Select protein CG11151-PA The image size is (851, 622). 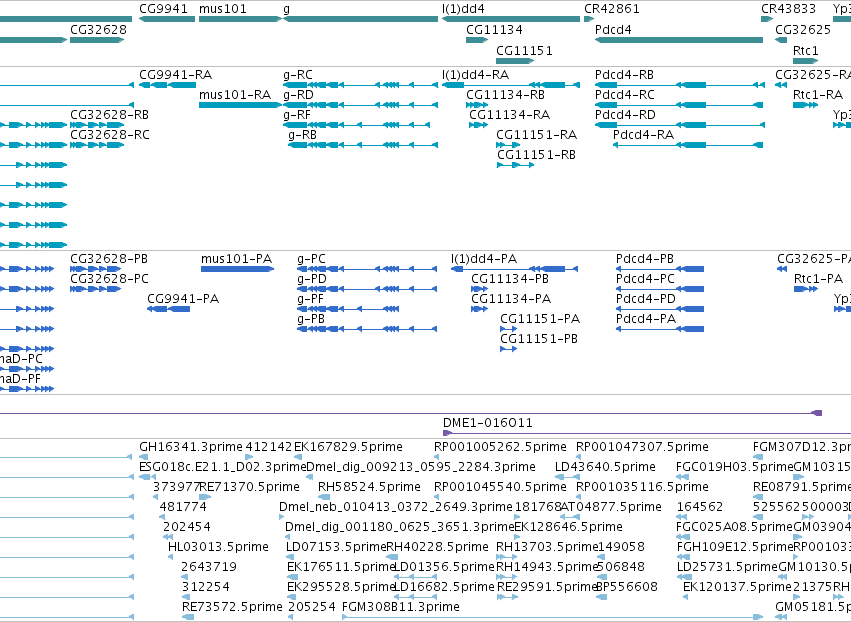pos(540,319)
